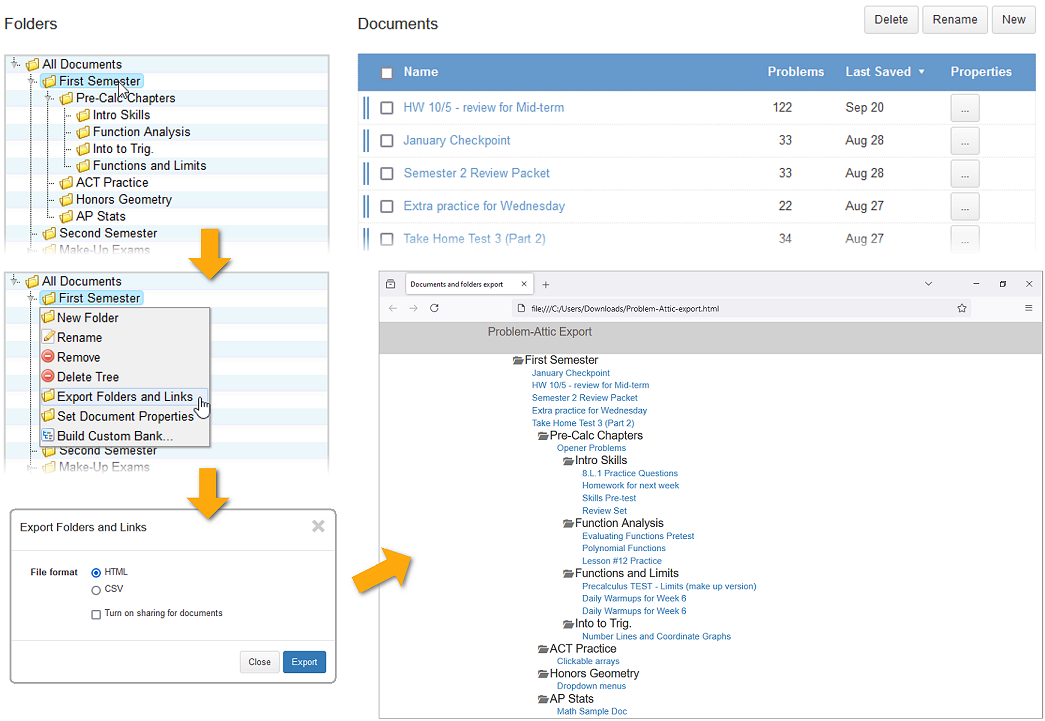Sort by the Last Saved column arrow
The height and width of the screenshot is (721, 1045).
(x=922, y=72)
